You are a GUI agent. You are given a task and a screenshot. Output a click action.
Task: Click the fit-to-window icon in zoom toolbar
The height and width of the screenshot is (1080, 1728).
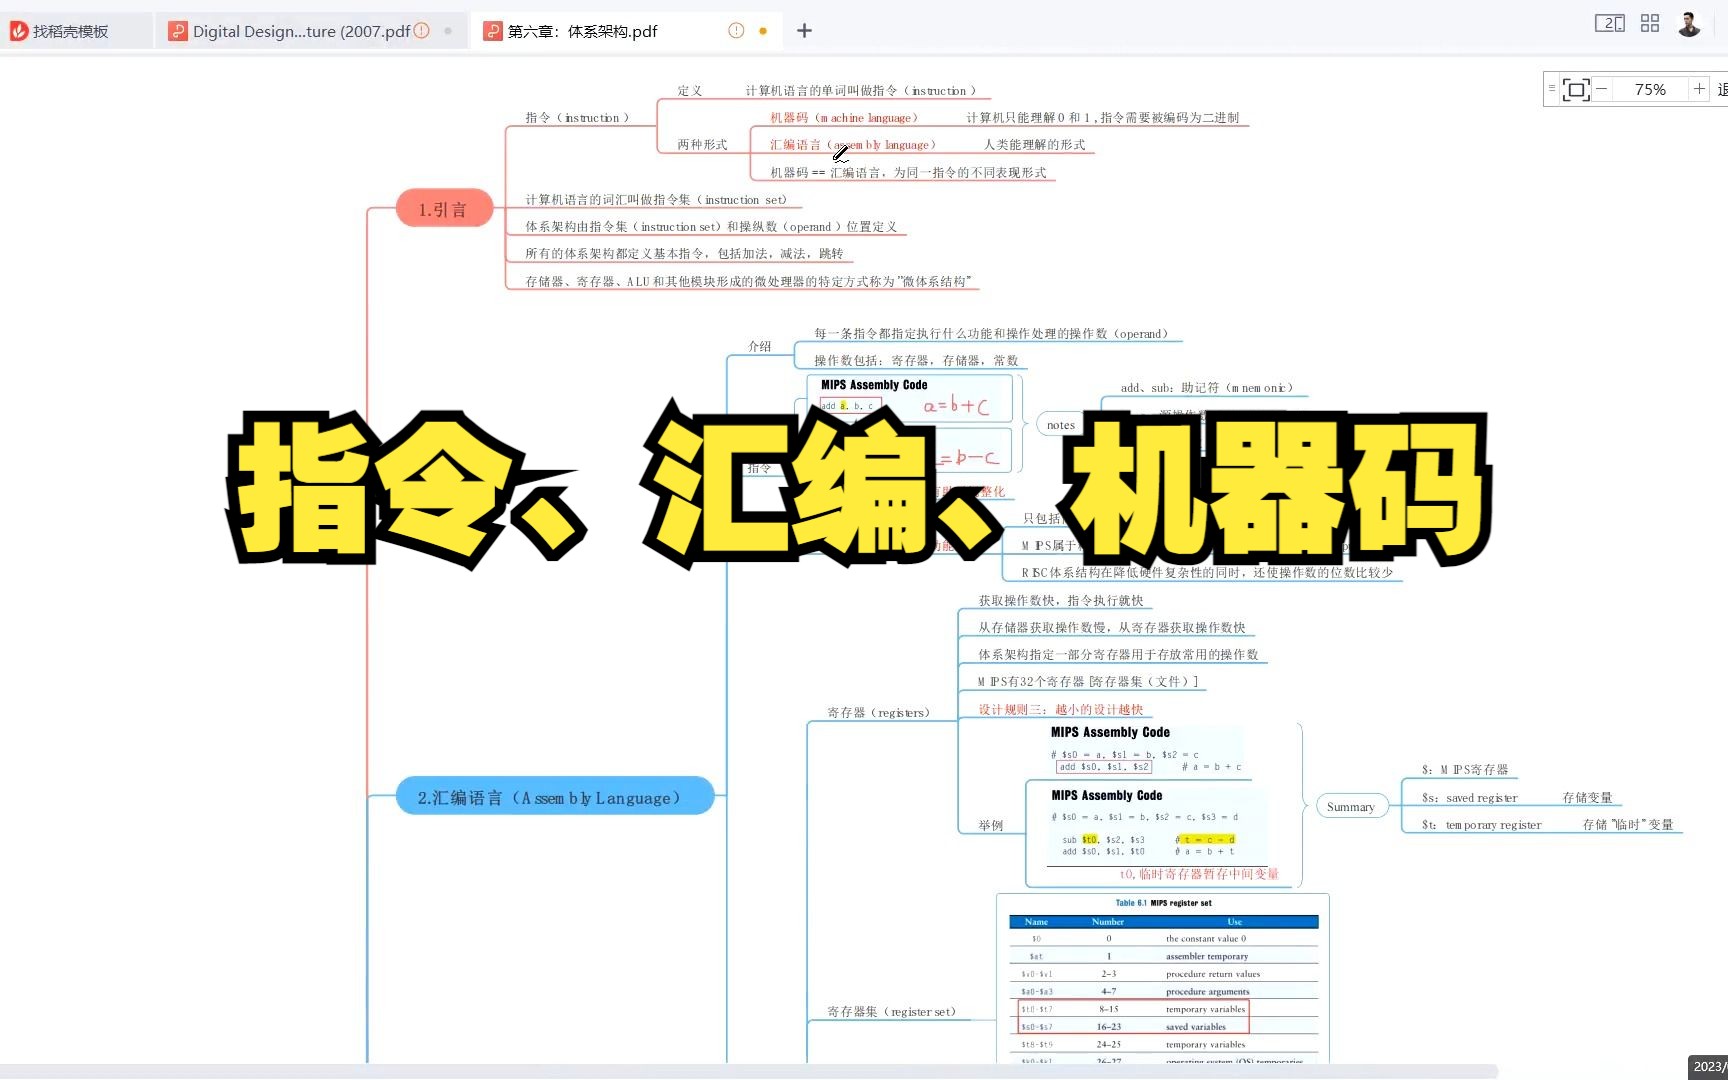point(1576,89)
